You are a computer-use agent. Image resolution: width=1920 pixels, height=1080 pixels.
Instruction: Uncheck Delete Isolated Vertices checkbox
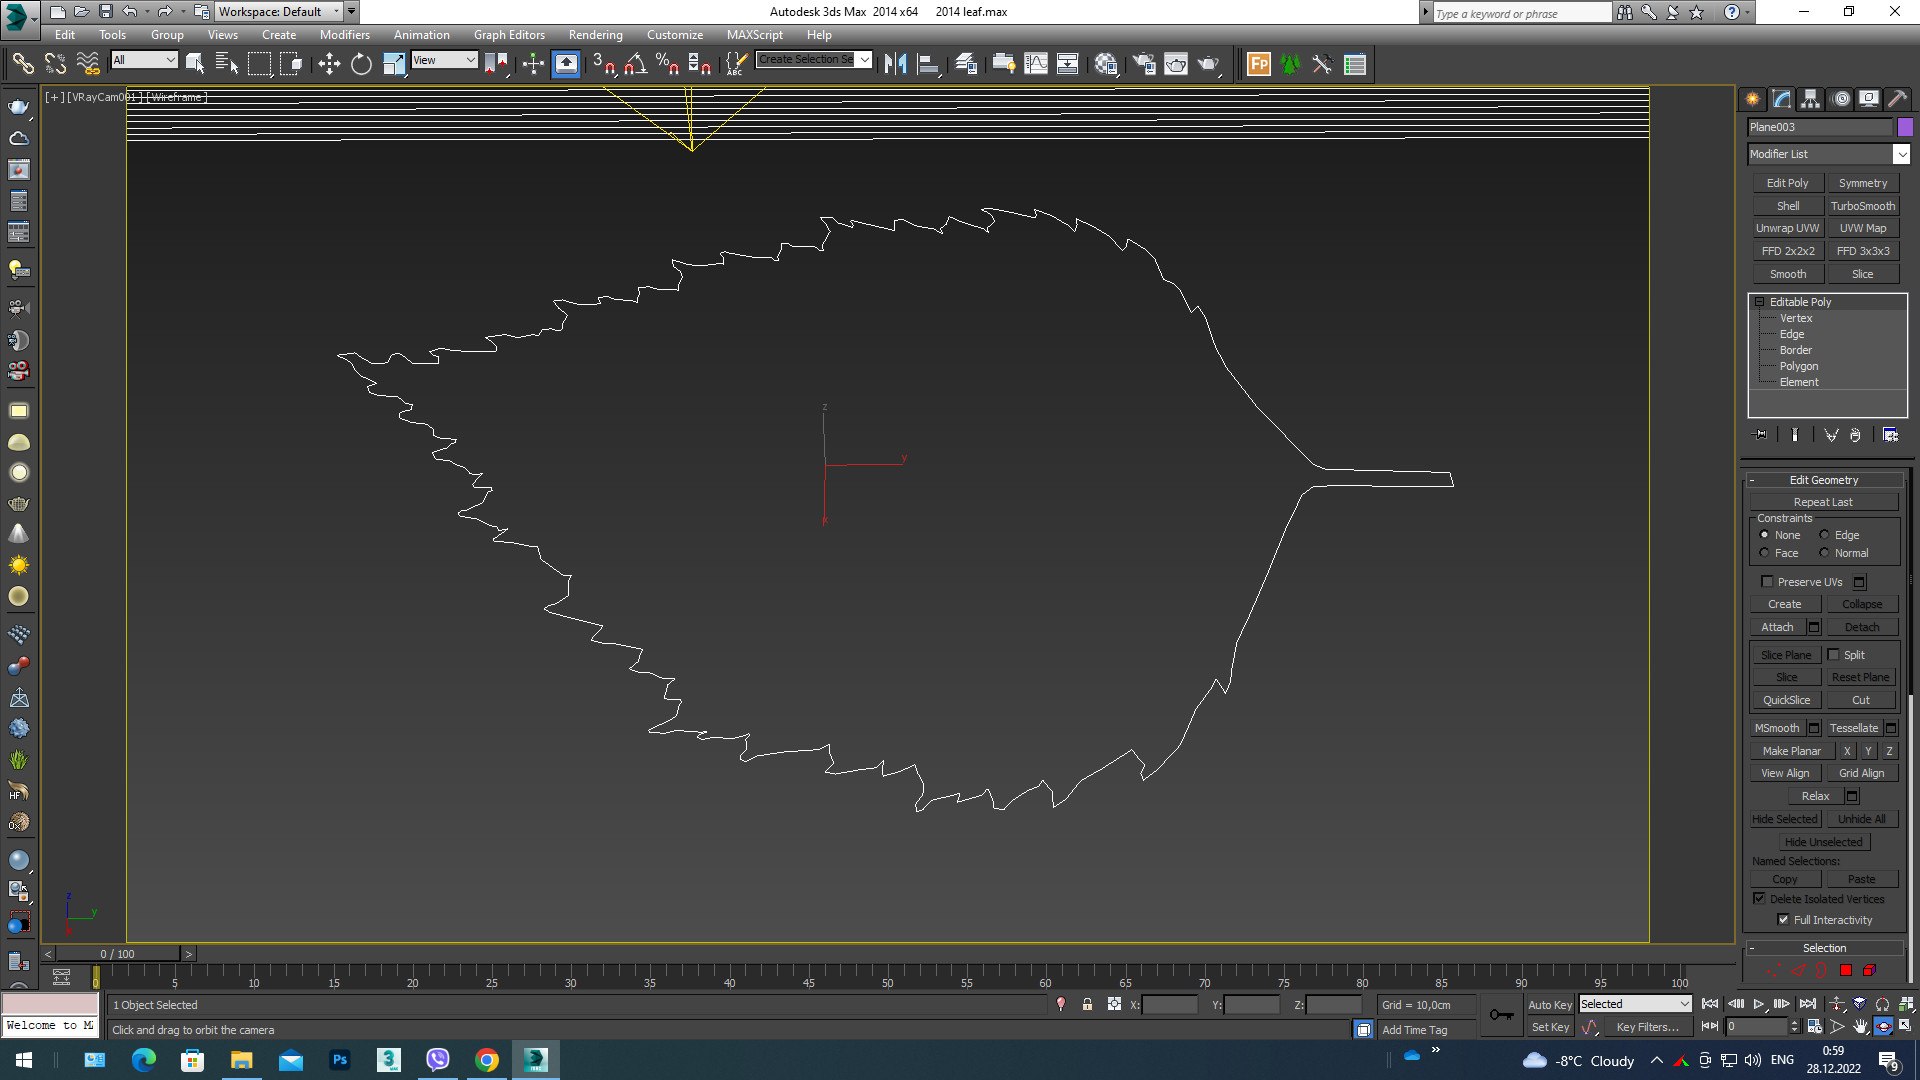coord(1760,898)
